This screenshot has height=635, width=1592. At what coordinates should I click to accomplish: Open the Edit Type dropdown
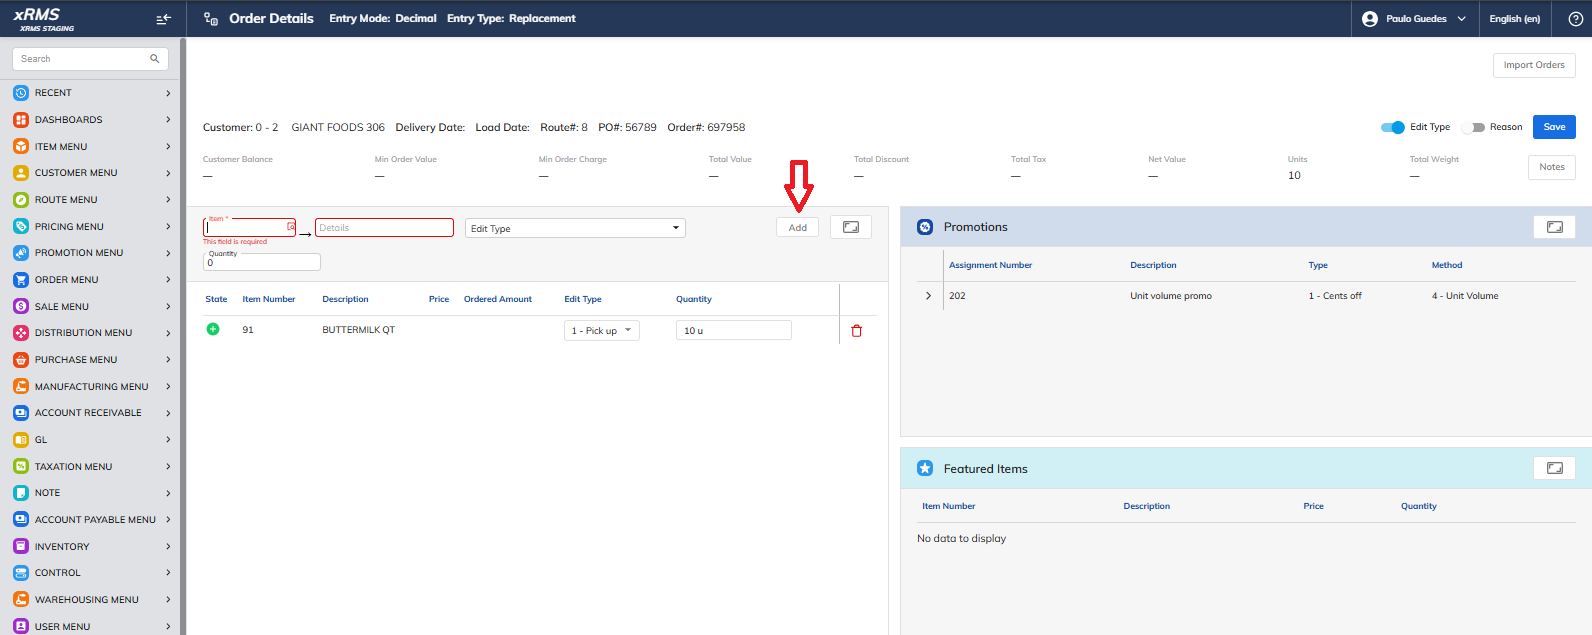(x=575, y=228)
